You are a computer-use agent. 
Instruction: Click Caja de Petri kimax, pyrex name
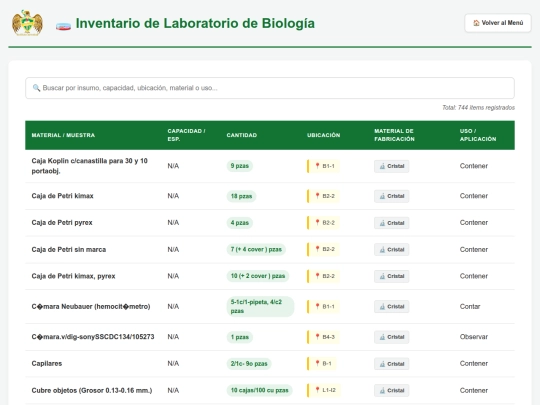(x=73, y=276)
